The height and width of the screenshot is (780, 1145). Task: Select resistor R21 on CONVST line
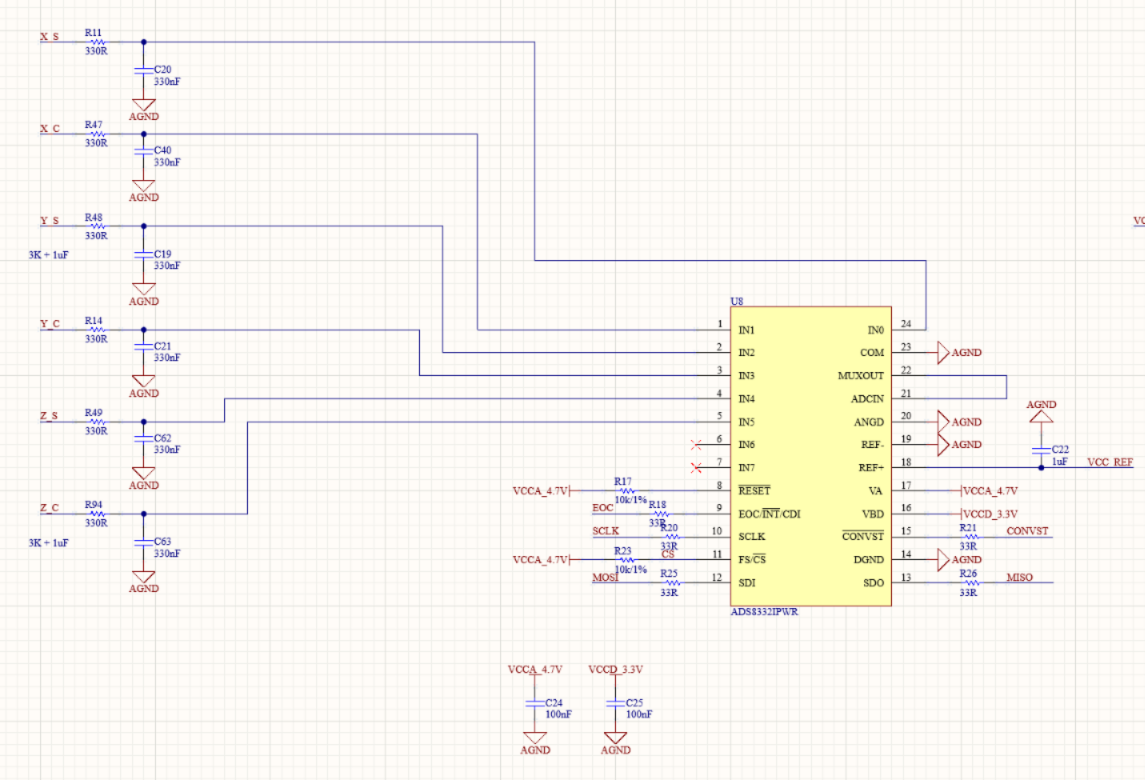(970, 537)
